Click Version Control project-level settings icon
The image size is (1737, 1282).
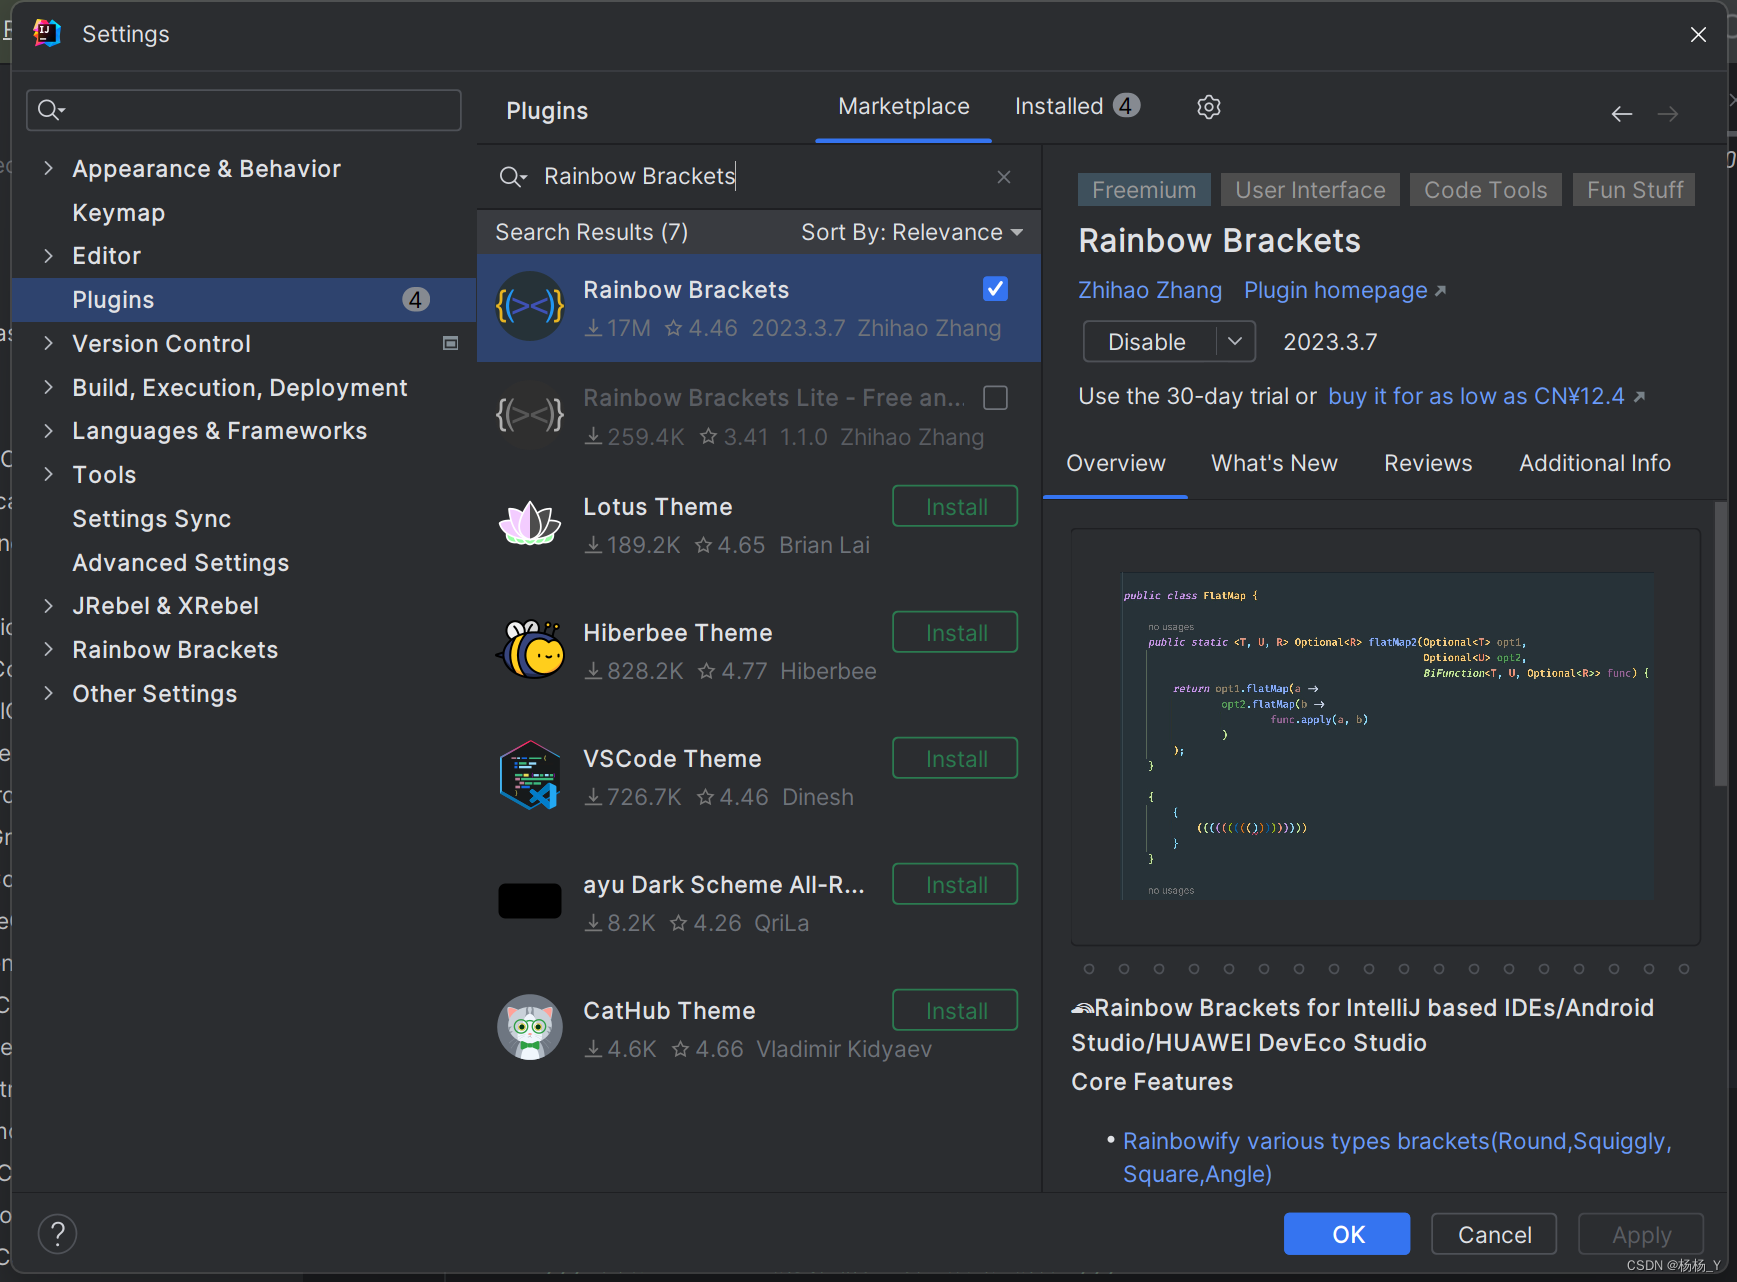tap(451, 343)
